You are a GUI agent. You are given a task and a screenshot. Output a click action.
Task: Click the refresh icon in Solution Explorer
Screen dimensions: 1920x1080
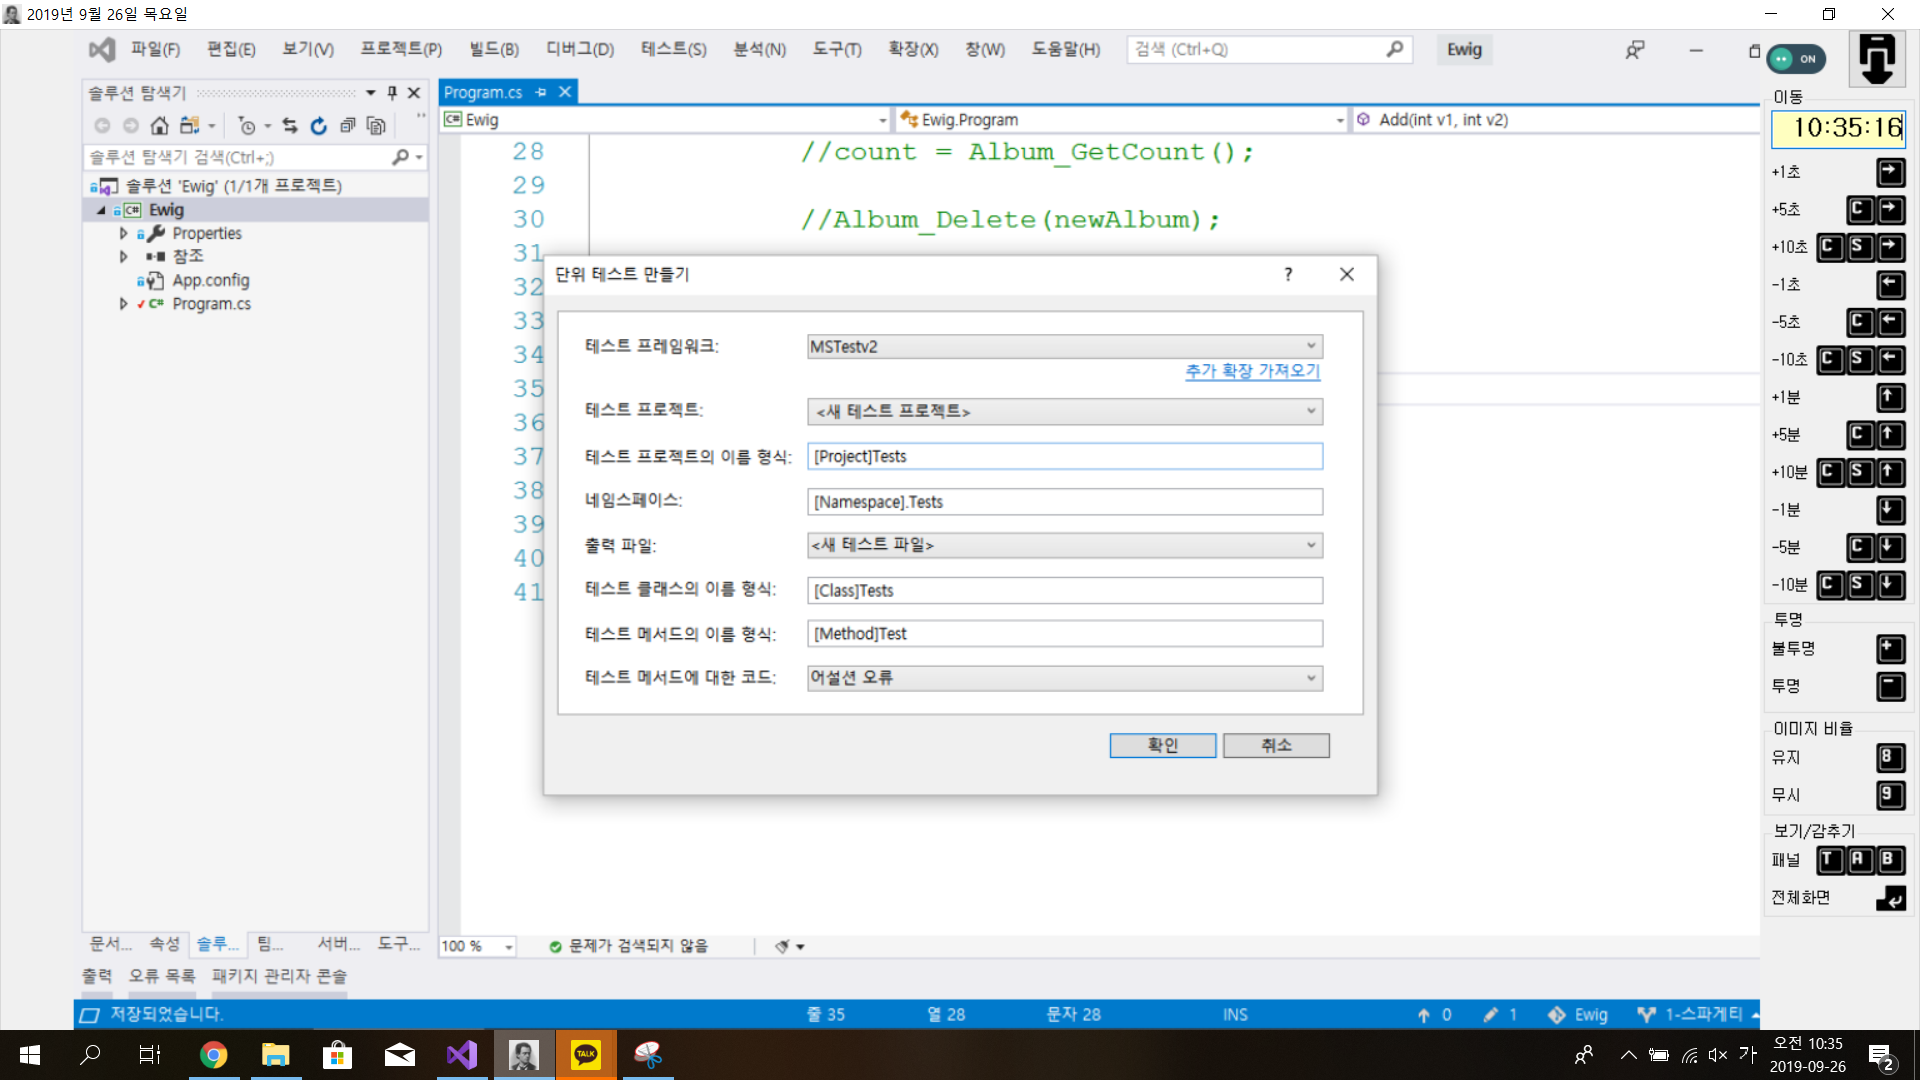tap(318, 126)
